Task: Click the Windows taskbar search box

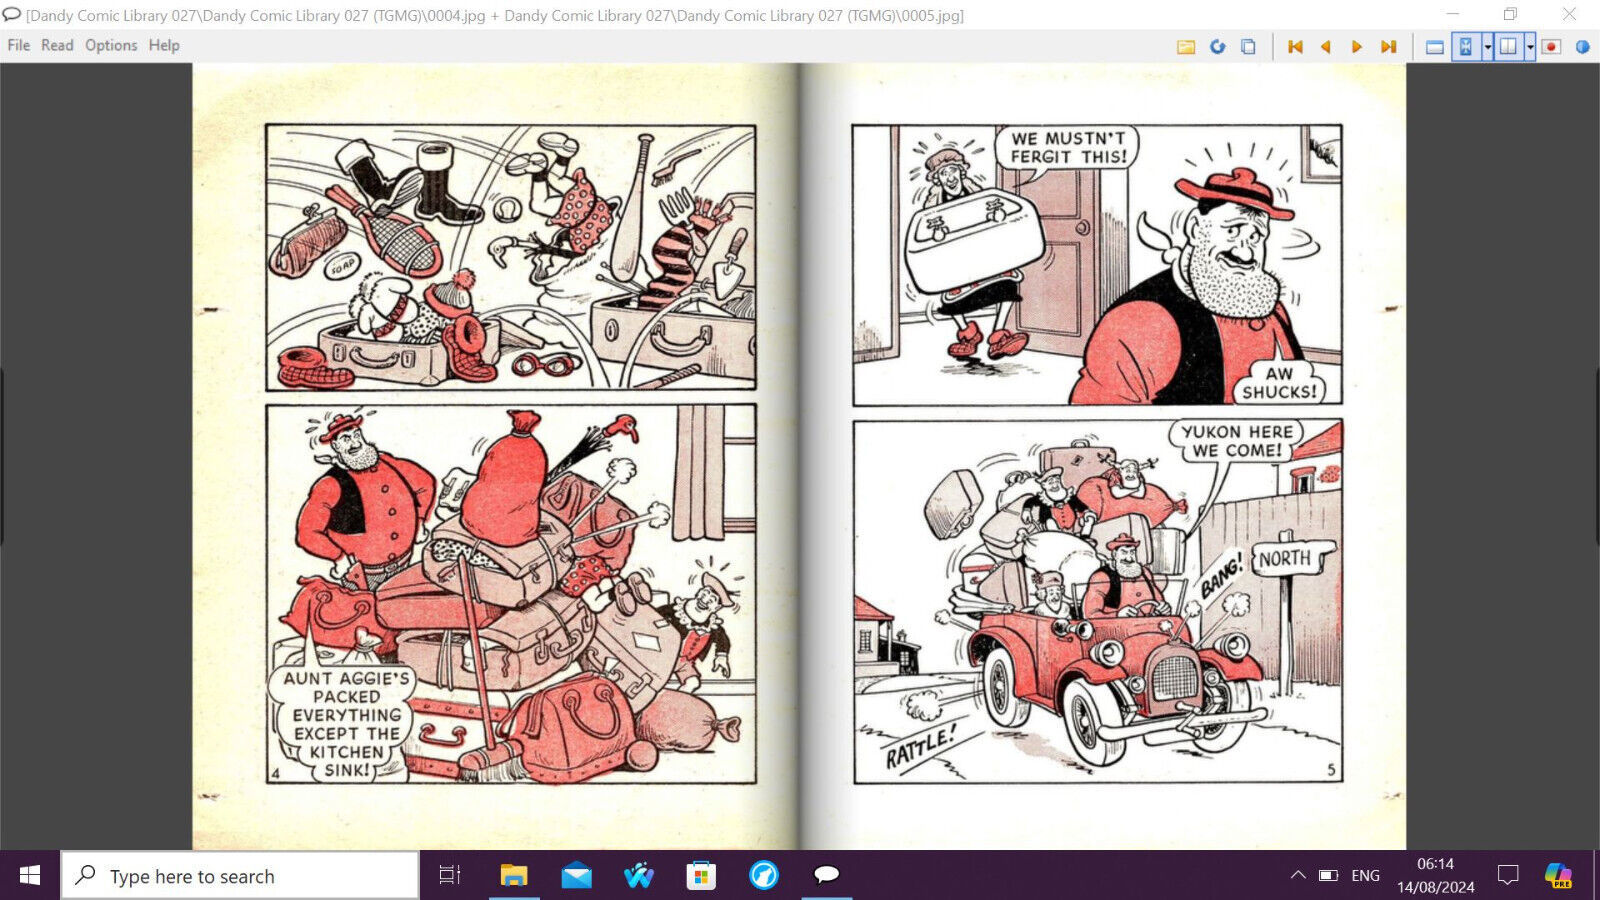Action: (x=240, y=876)
